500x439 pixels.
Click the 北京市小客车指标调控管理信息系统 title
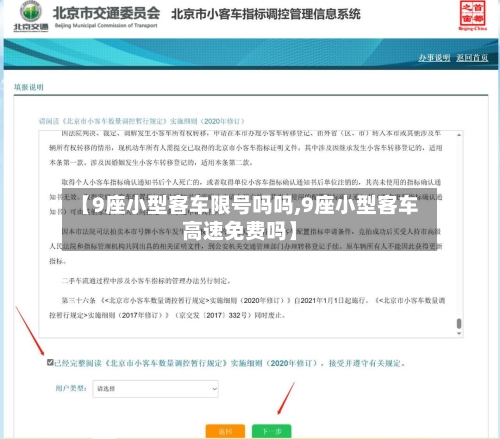(x=266, y=14)
